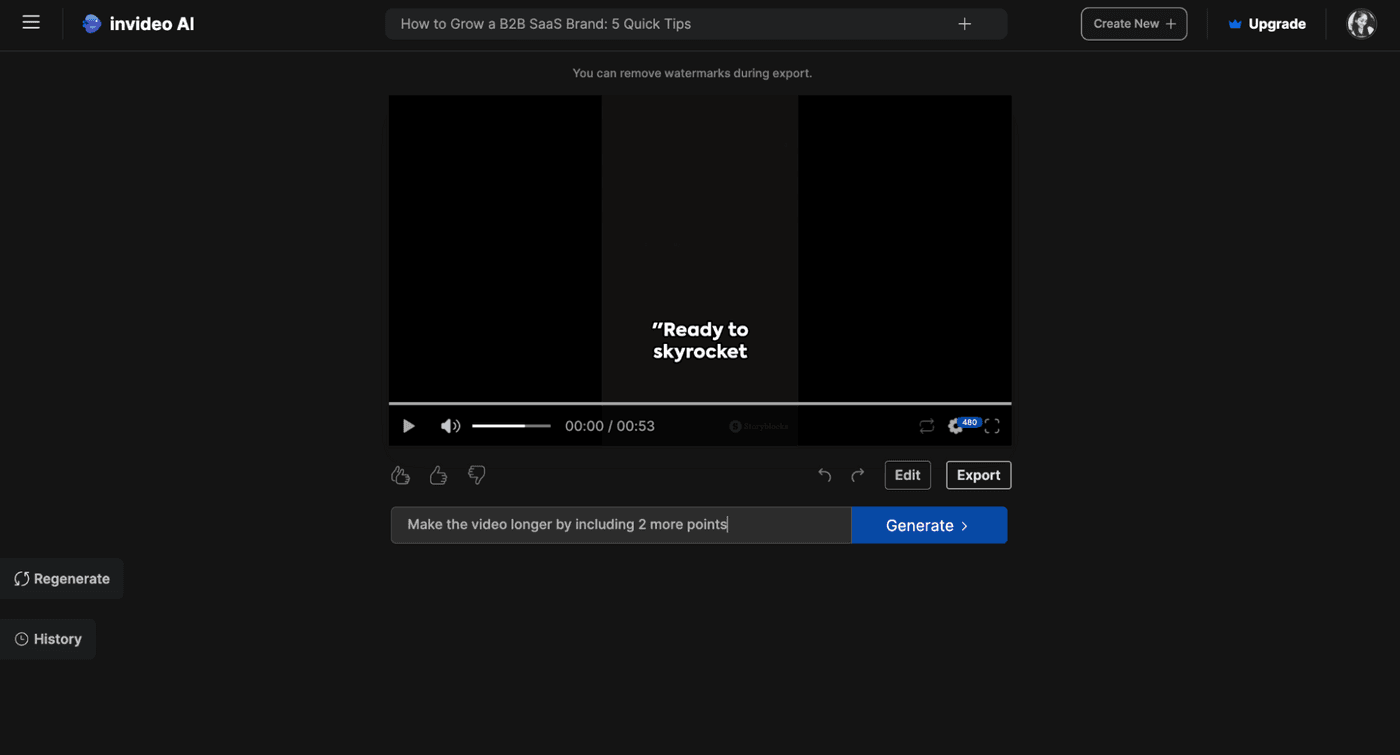Open video quality settings showing 480
Image resolution: width=1400 pixels, height=755 pixels.
957,425
